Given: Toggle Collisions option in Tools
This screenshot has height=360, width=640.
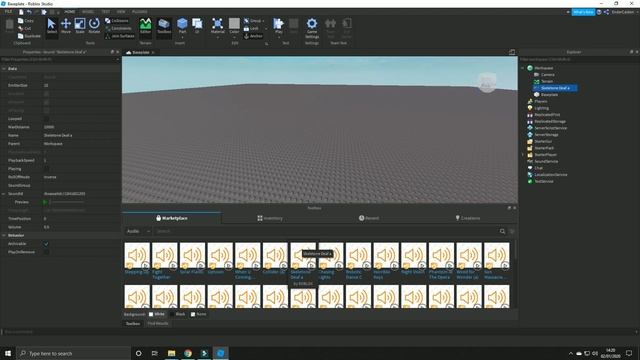Looking at the screenshot, I should [x=117, y=21].
